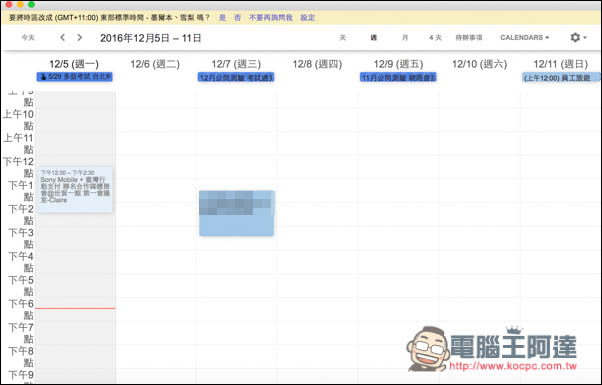Switch to month view 月

pos(405,37)
